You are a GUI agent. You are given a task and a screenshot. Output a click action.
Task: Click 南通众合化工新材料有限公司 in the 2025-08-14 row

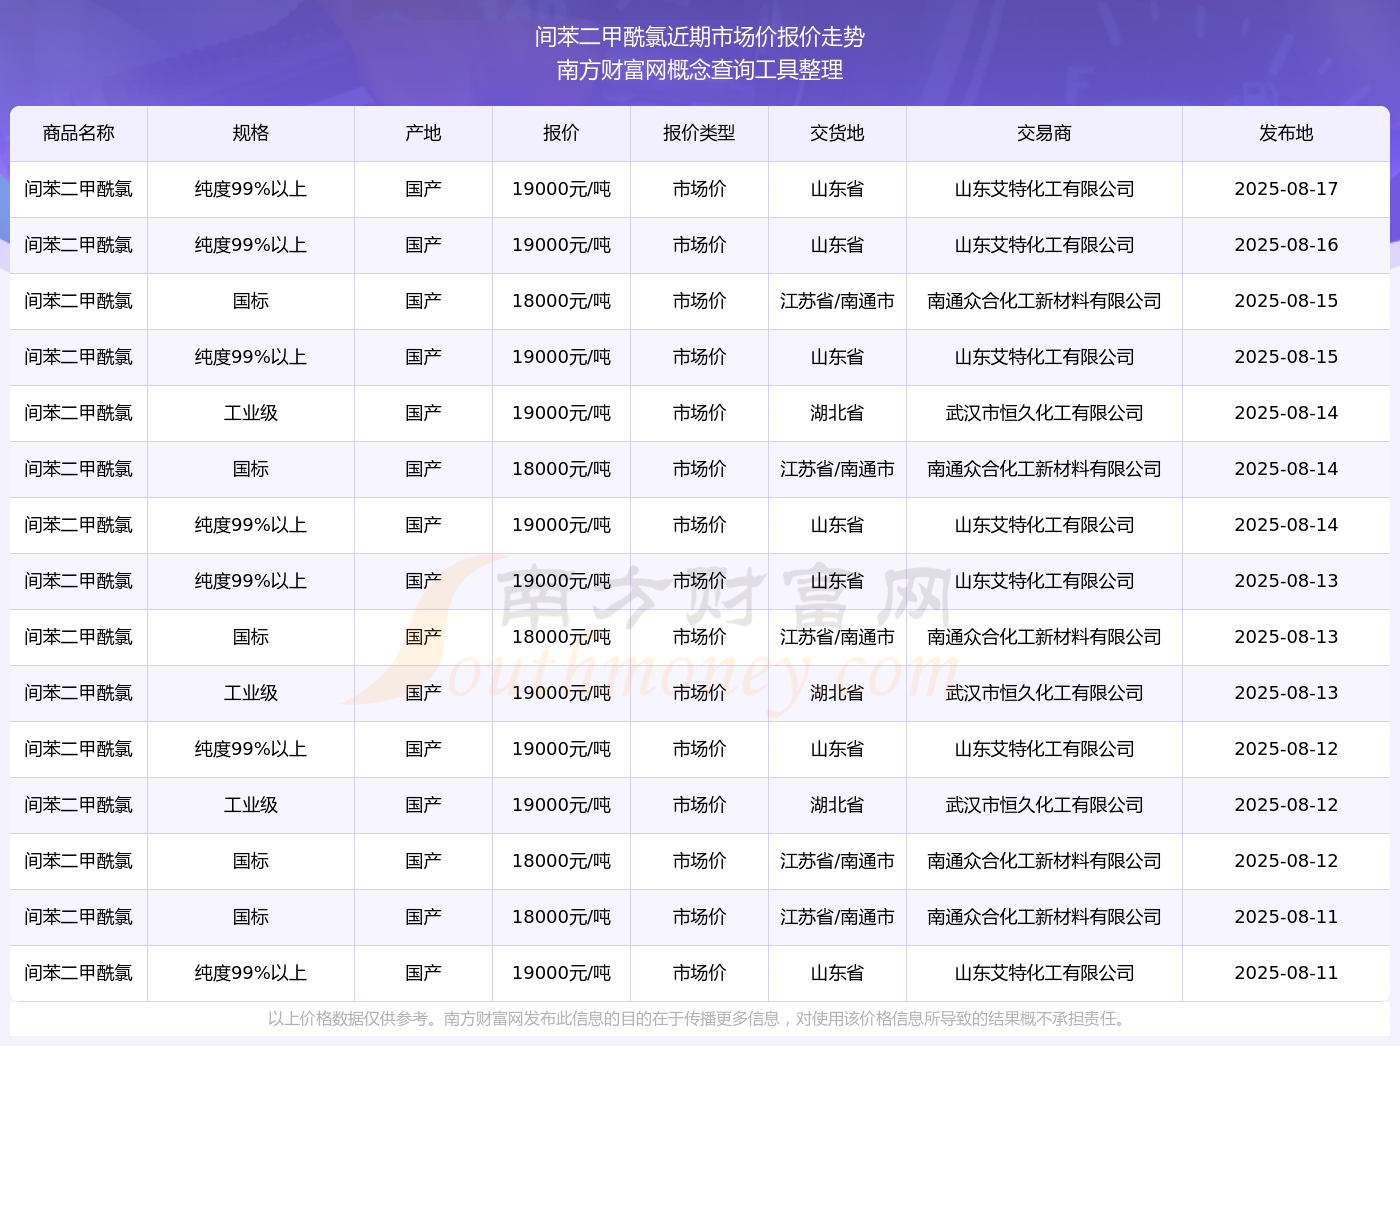[1045, 469]
